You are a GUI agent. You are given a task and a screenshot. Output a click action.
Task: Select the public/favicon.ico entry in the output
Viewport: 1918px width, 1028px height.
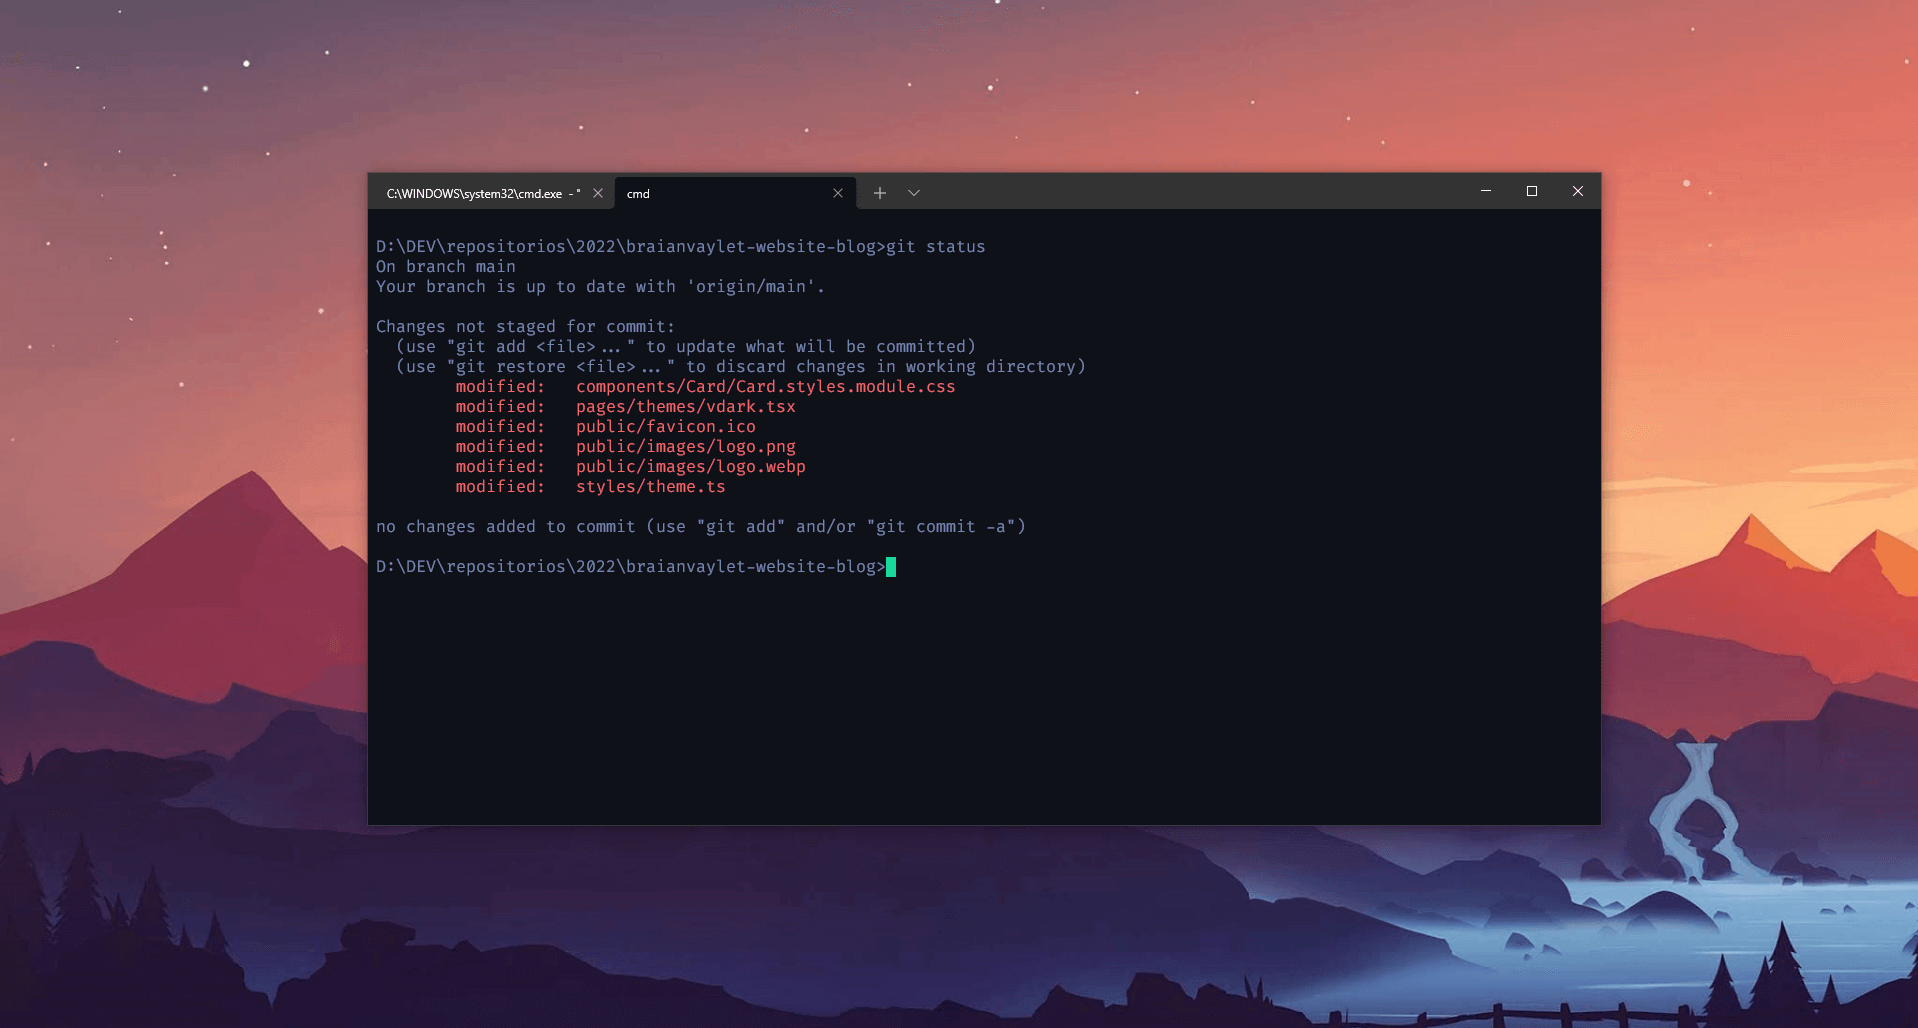point(665,427)
